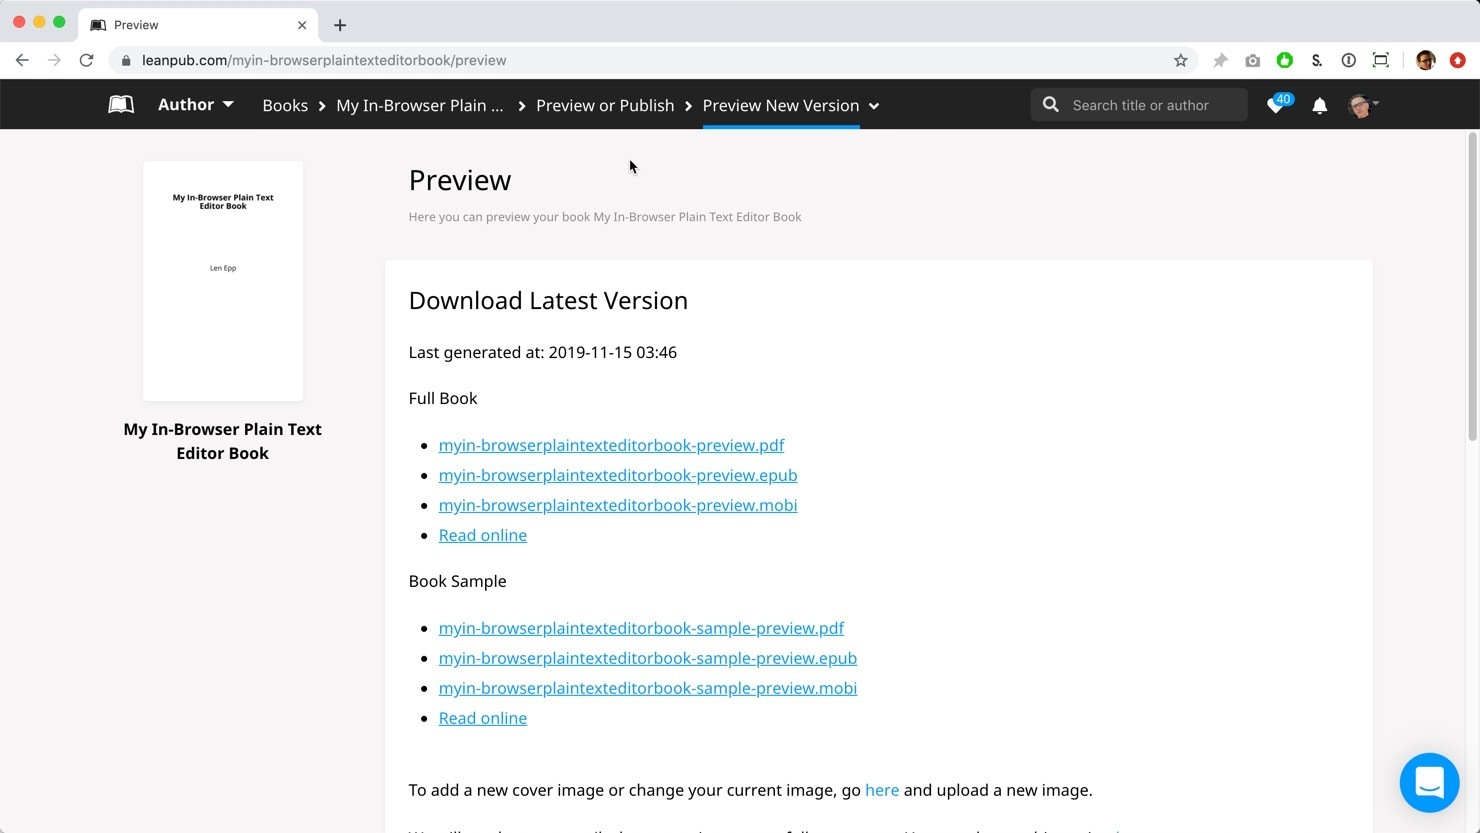The image size is (1480, 833).
Task: Click the camera extension icon
Action: (1252, 60)
